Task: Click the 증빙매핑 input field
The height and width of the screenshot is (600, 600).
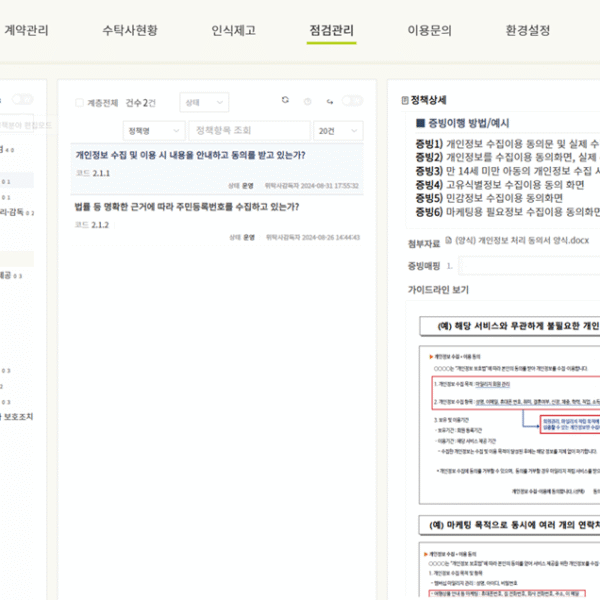Action: [530, 266]
